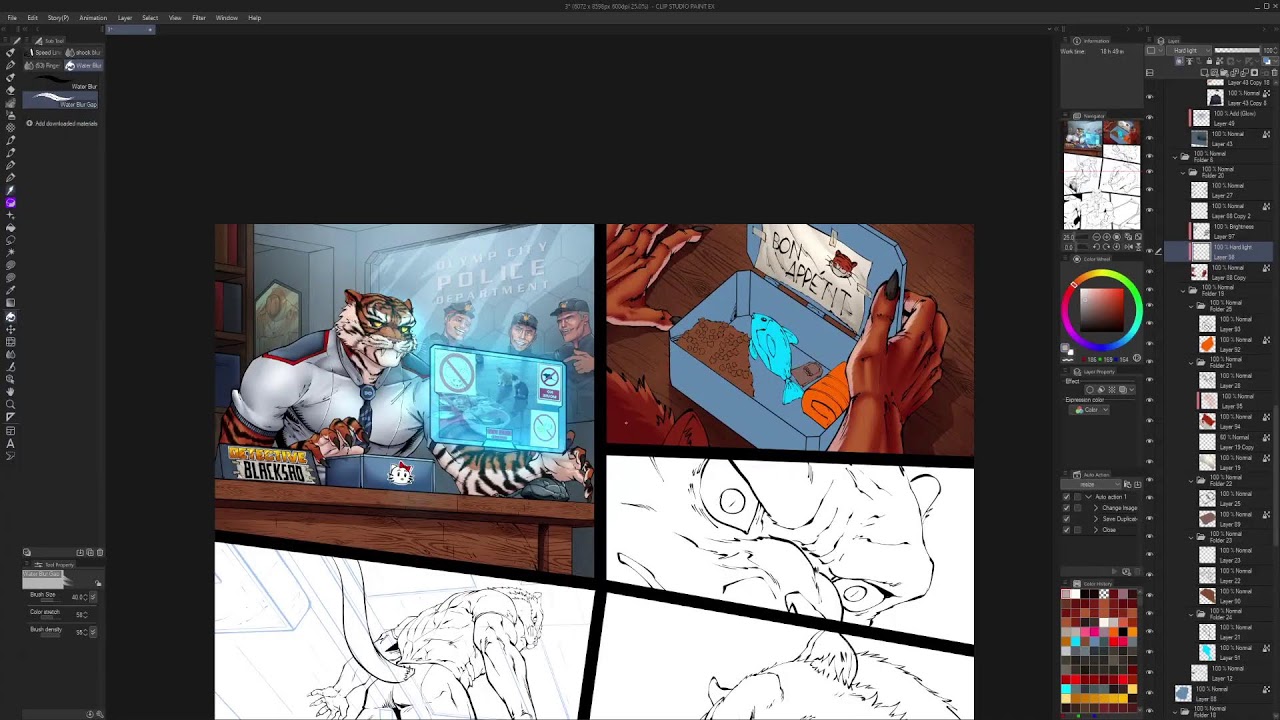Toggle visibility of Layer 12
Viewport: 1280px width, 720px height.
tap(1149, 674)
